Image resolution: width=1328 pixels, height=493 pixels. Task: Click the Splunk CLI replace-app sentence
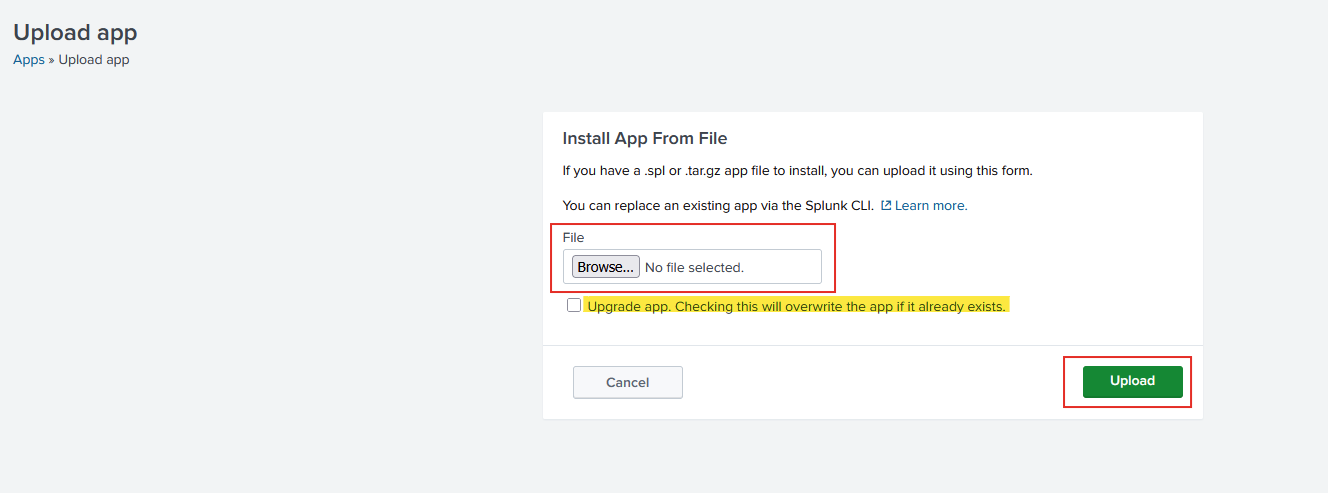click(718, 205)
